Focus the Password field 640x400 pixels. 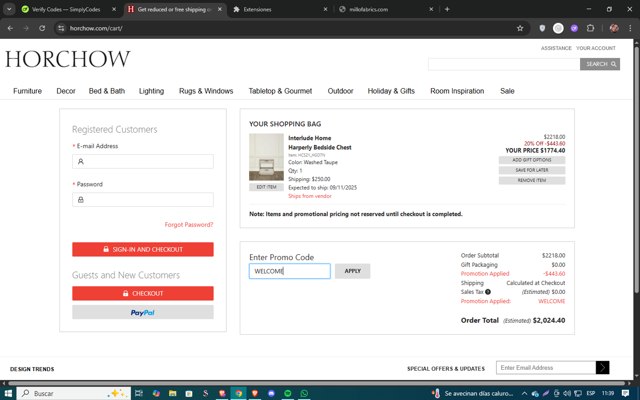pyautogui.click(x=143, y=200)
